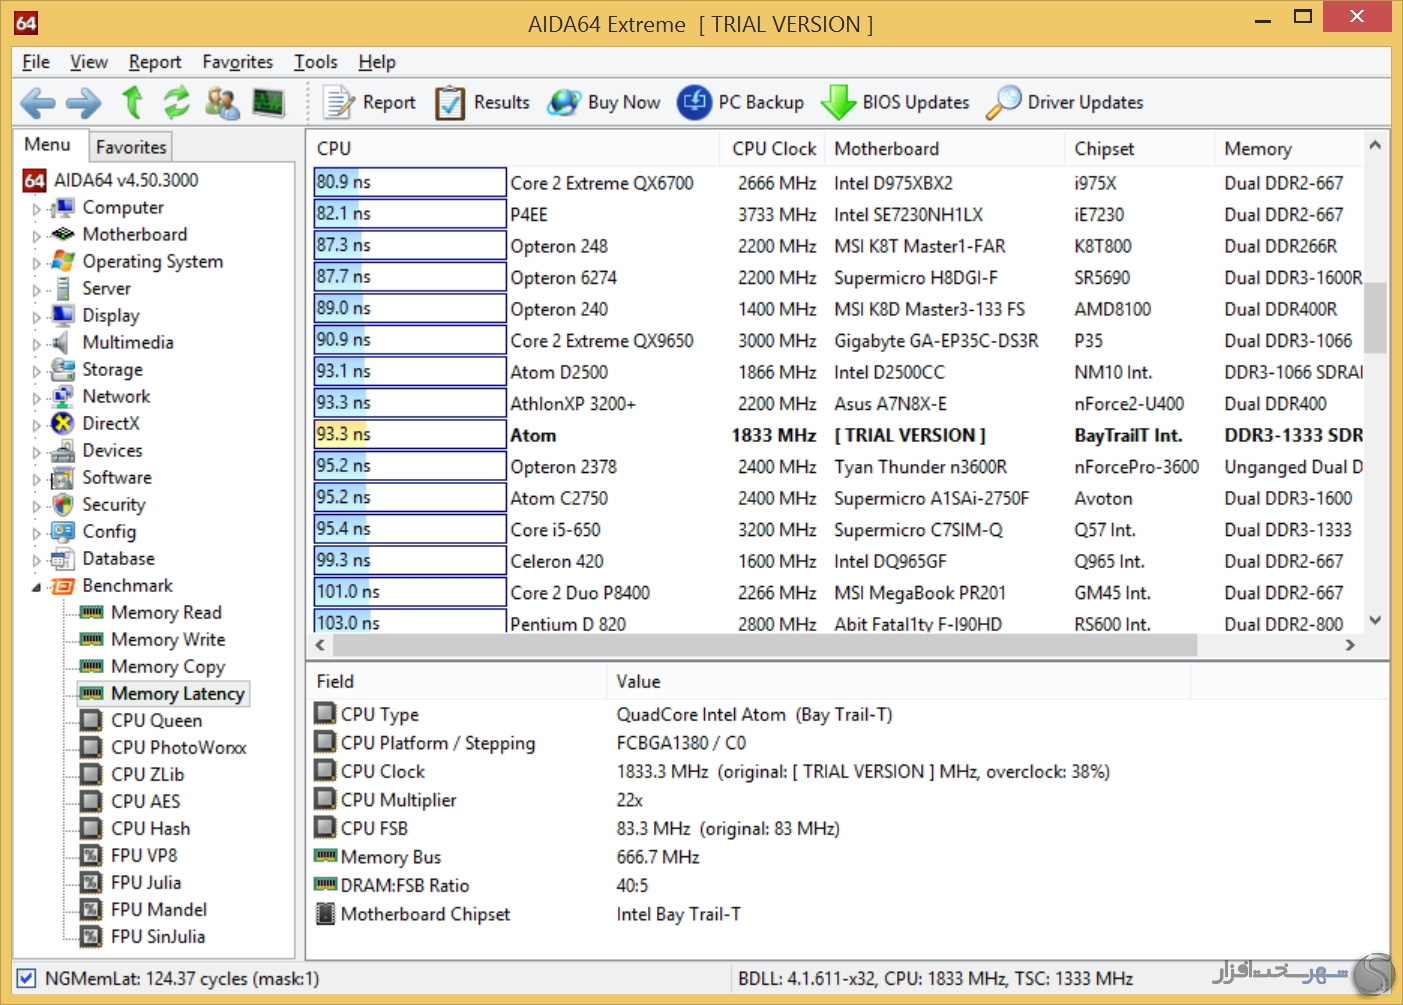
Task: Open the users icon in toolbar
Action: point(222,102)
